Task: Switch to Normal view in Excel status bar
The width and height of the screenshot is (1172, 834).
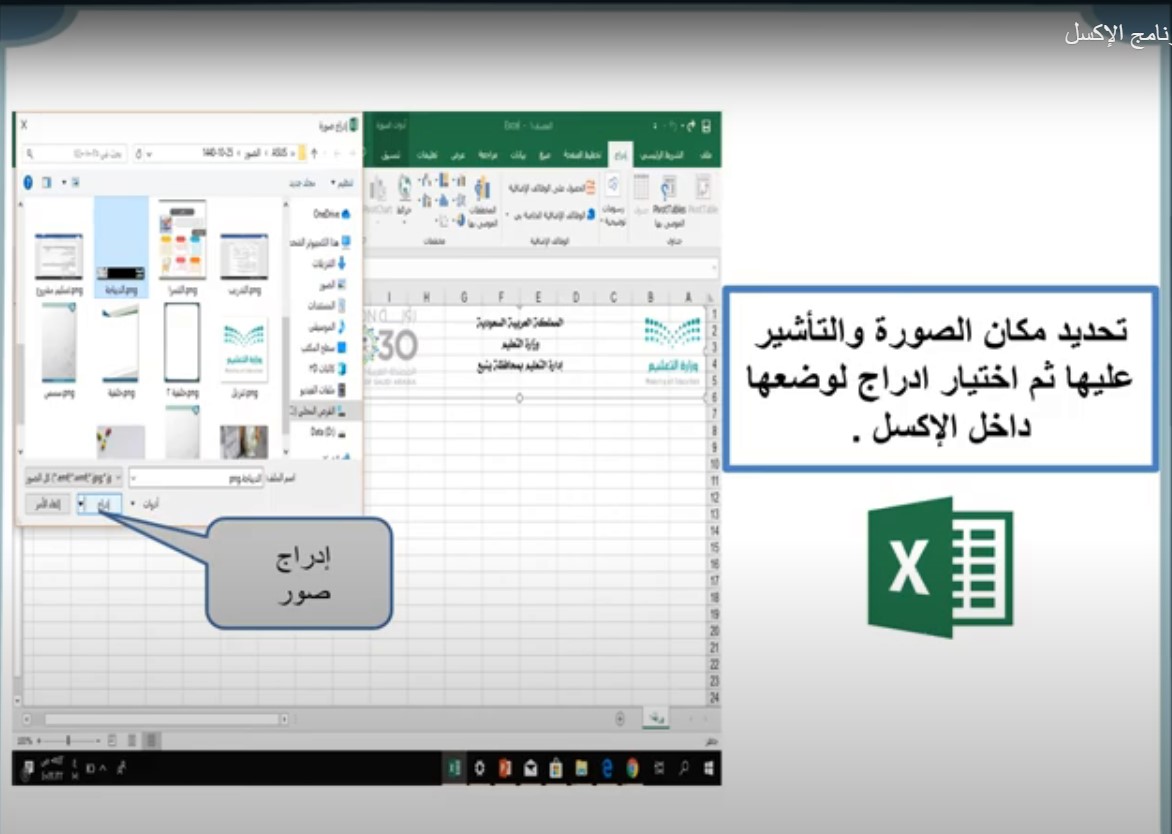Action: pos(151,741)
